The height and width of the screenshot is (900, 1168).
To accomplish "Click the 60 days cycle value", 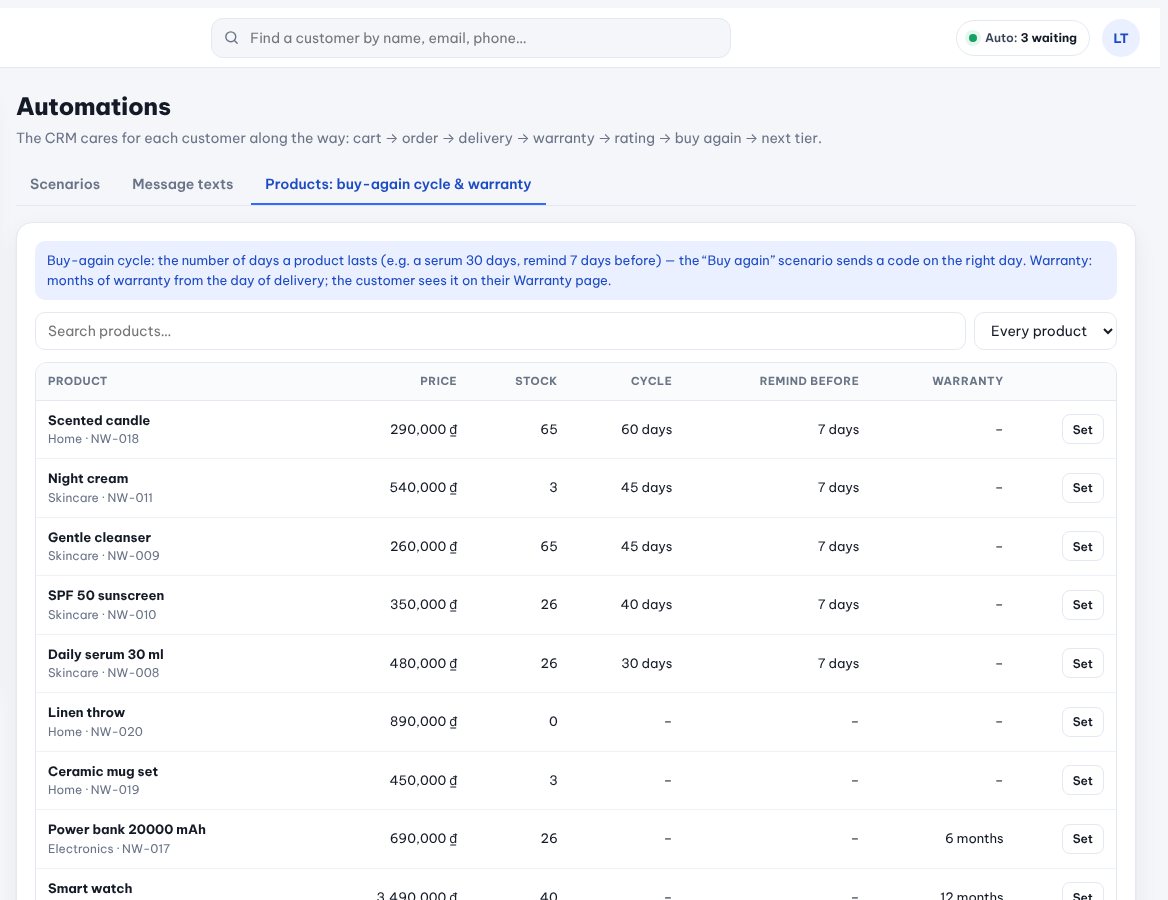I will (x=647, y=429).
